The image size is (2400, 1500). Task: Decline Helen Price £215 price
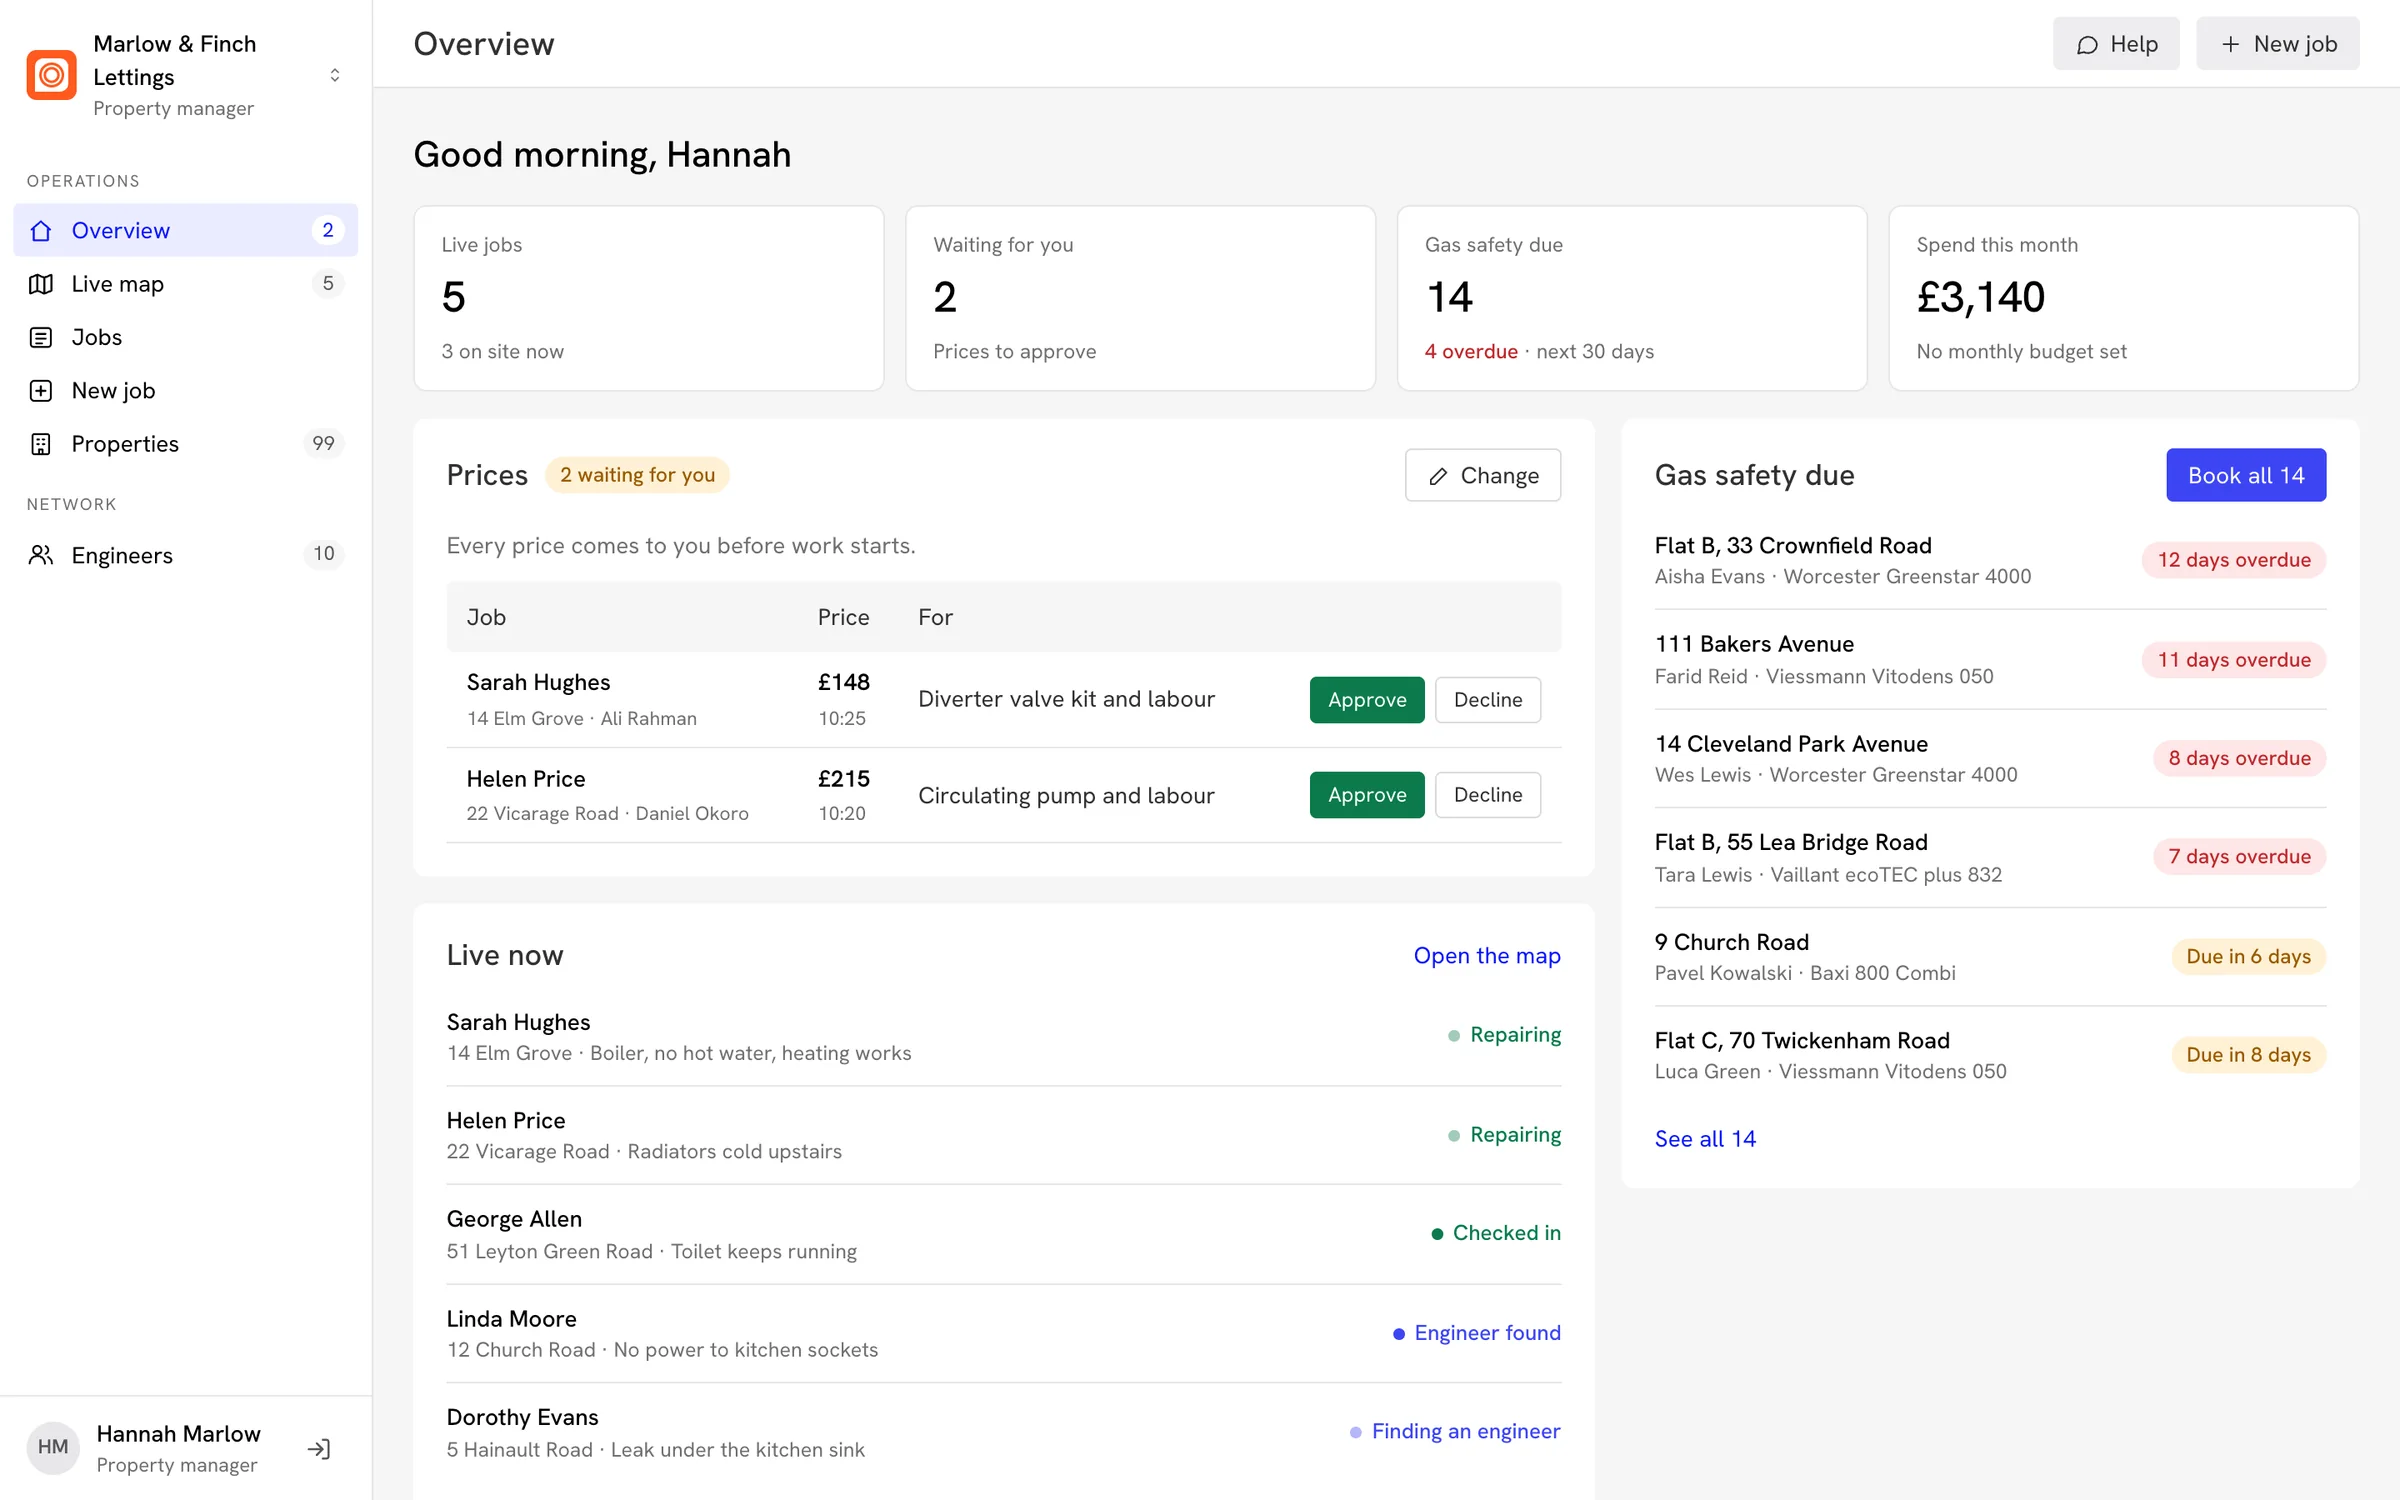(1487, 794)
